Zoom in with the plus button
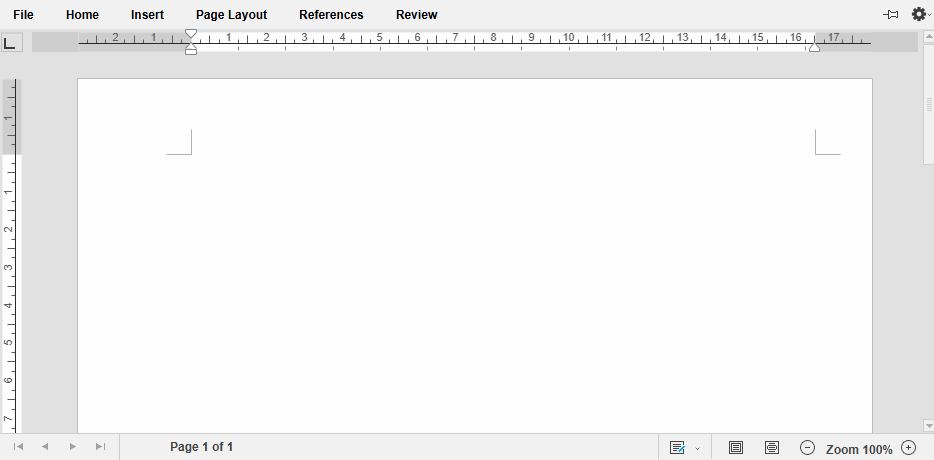 tap(908, 447)
